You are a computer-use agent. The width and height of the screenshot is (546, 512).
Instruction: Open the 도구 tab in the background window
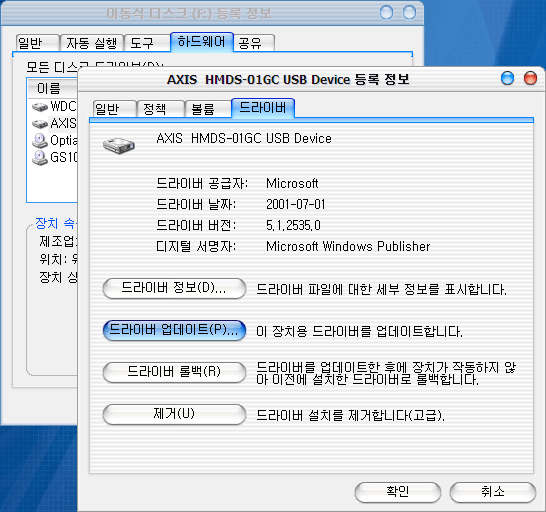click(147, 43)
